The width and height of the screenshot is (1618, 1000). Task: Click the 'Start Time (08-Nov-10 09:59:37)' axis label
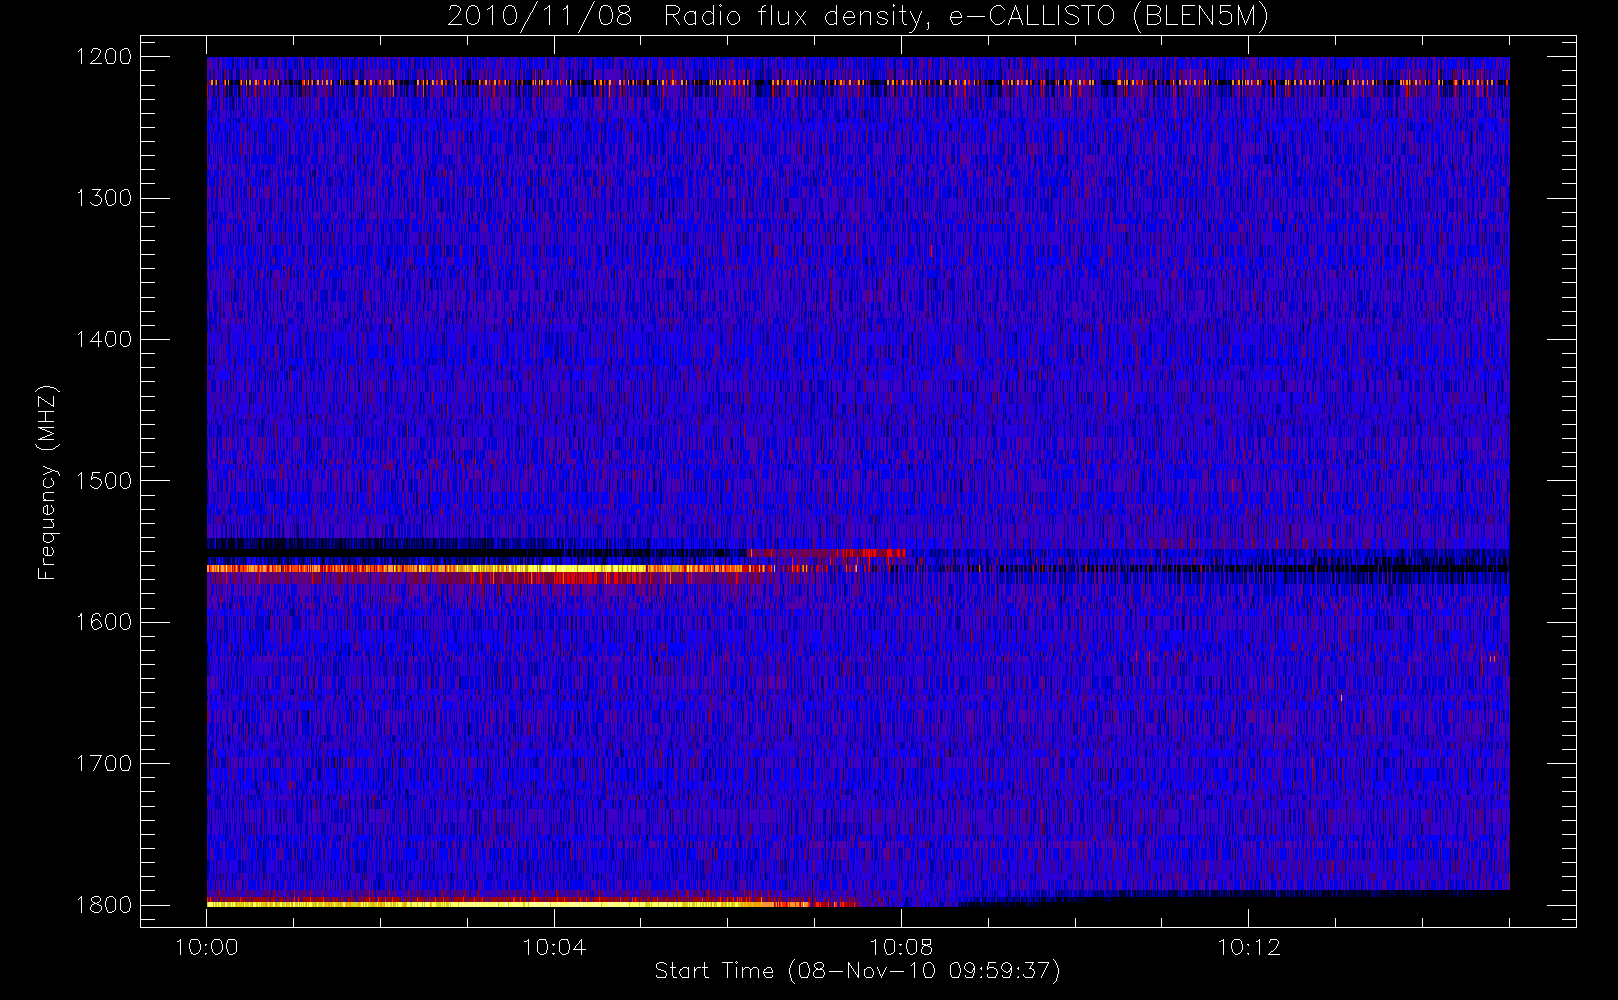pos(857,971)
